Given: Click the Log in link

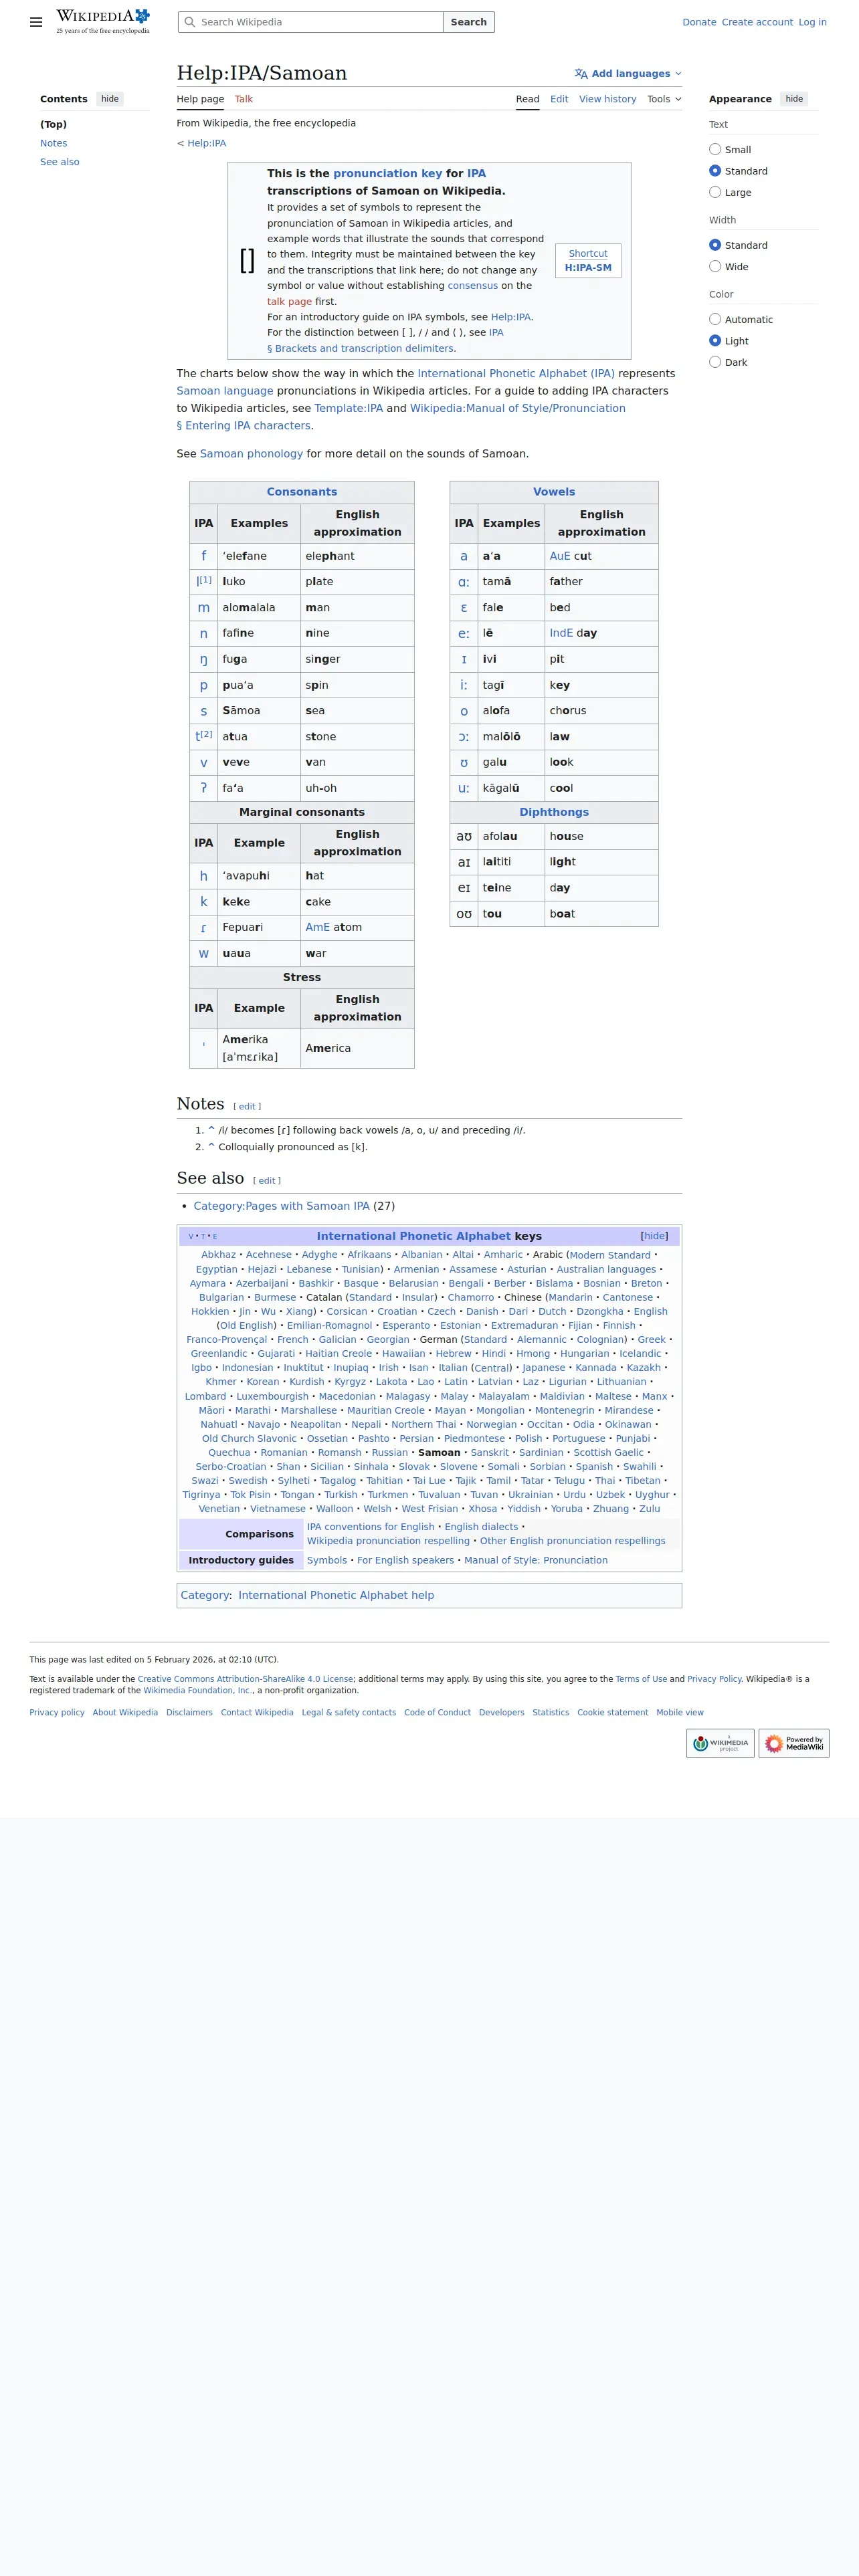Looking at the screenshot, I should click(812, 22).
